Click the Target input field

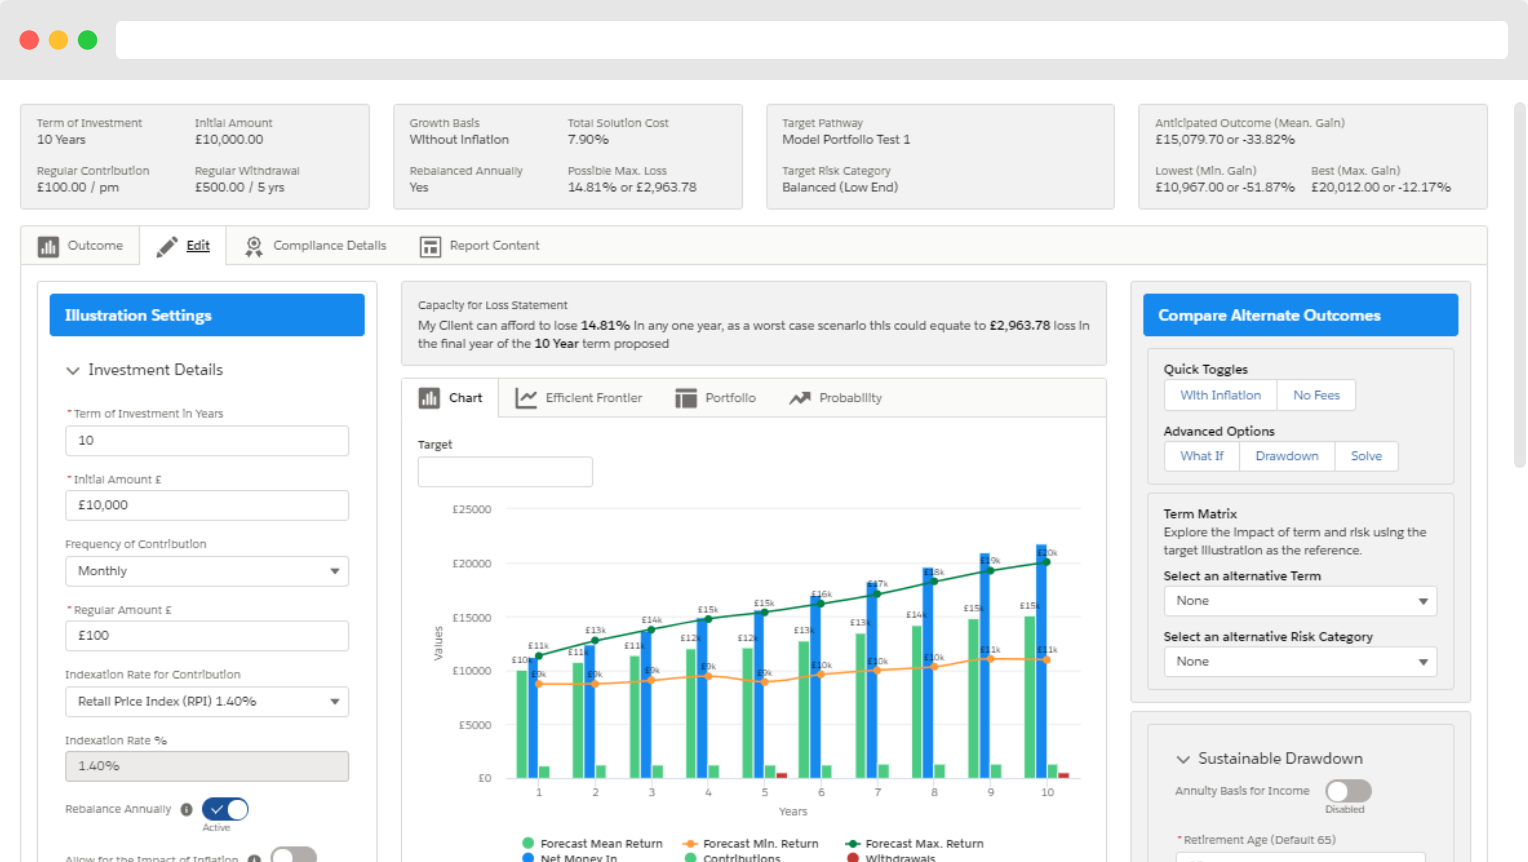pyautogui.click(x=505, y=472)
